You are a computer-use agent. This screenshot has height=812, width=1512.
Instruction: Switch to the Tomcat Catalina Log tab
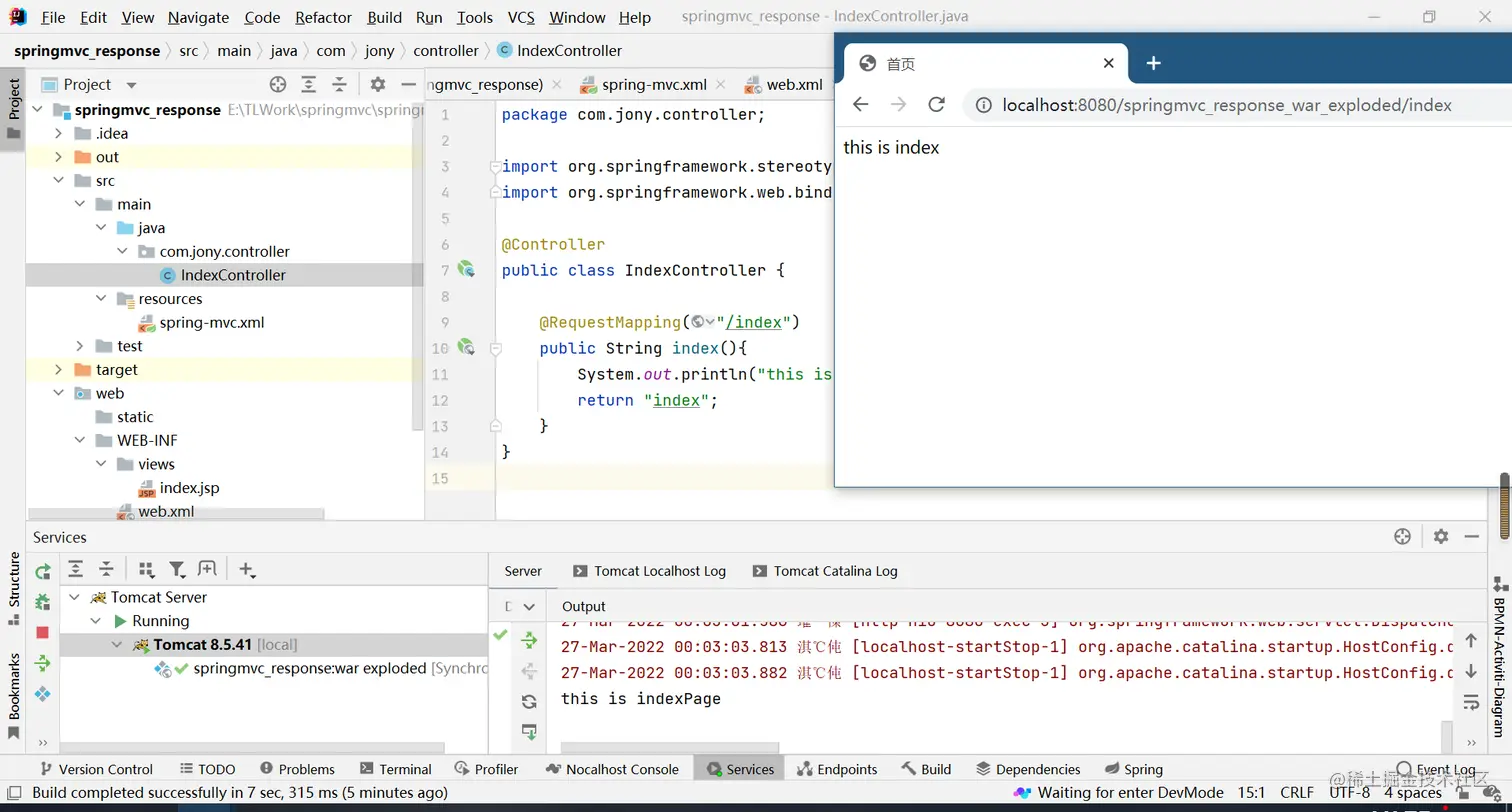pos(834,571)
